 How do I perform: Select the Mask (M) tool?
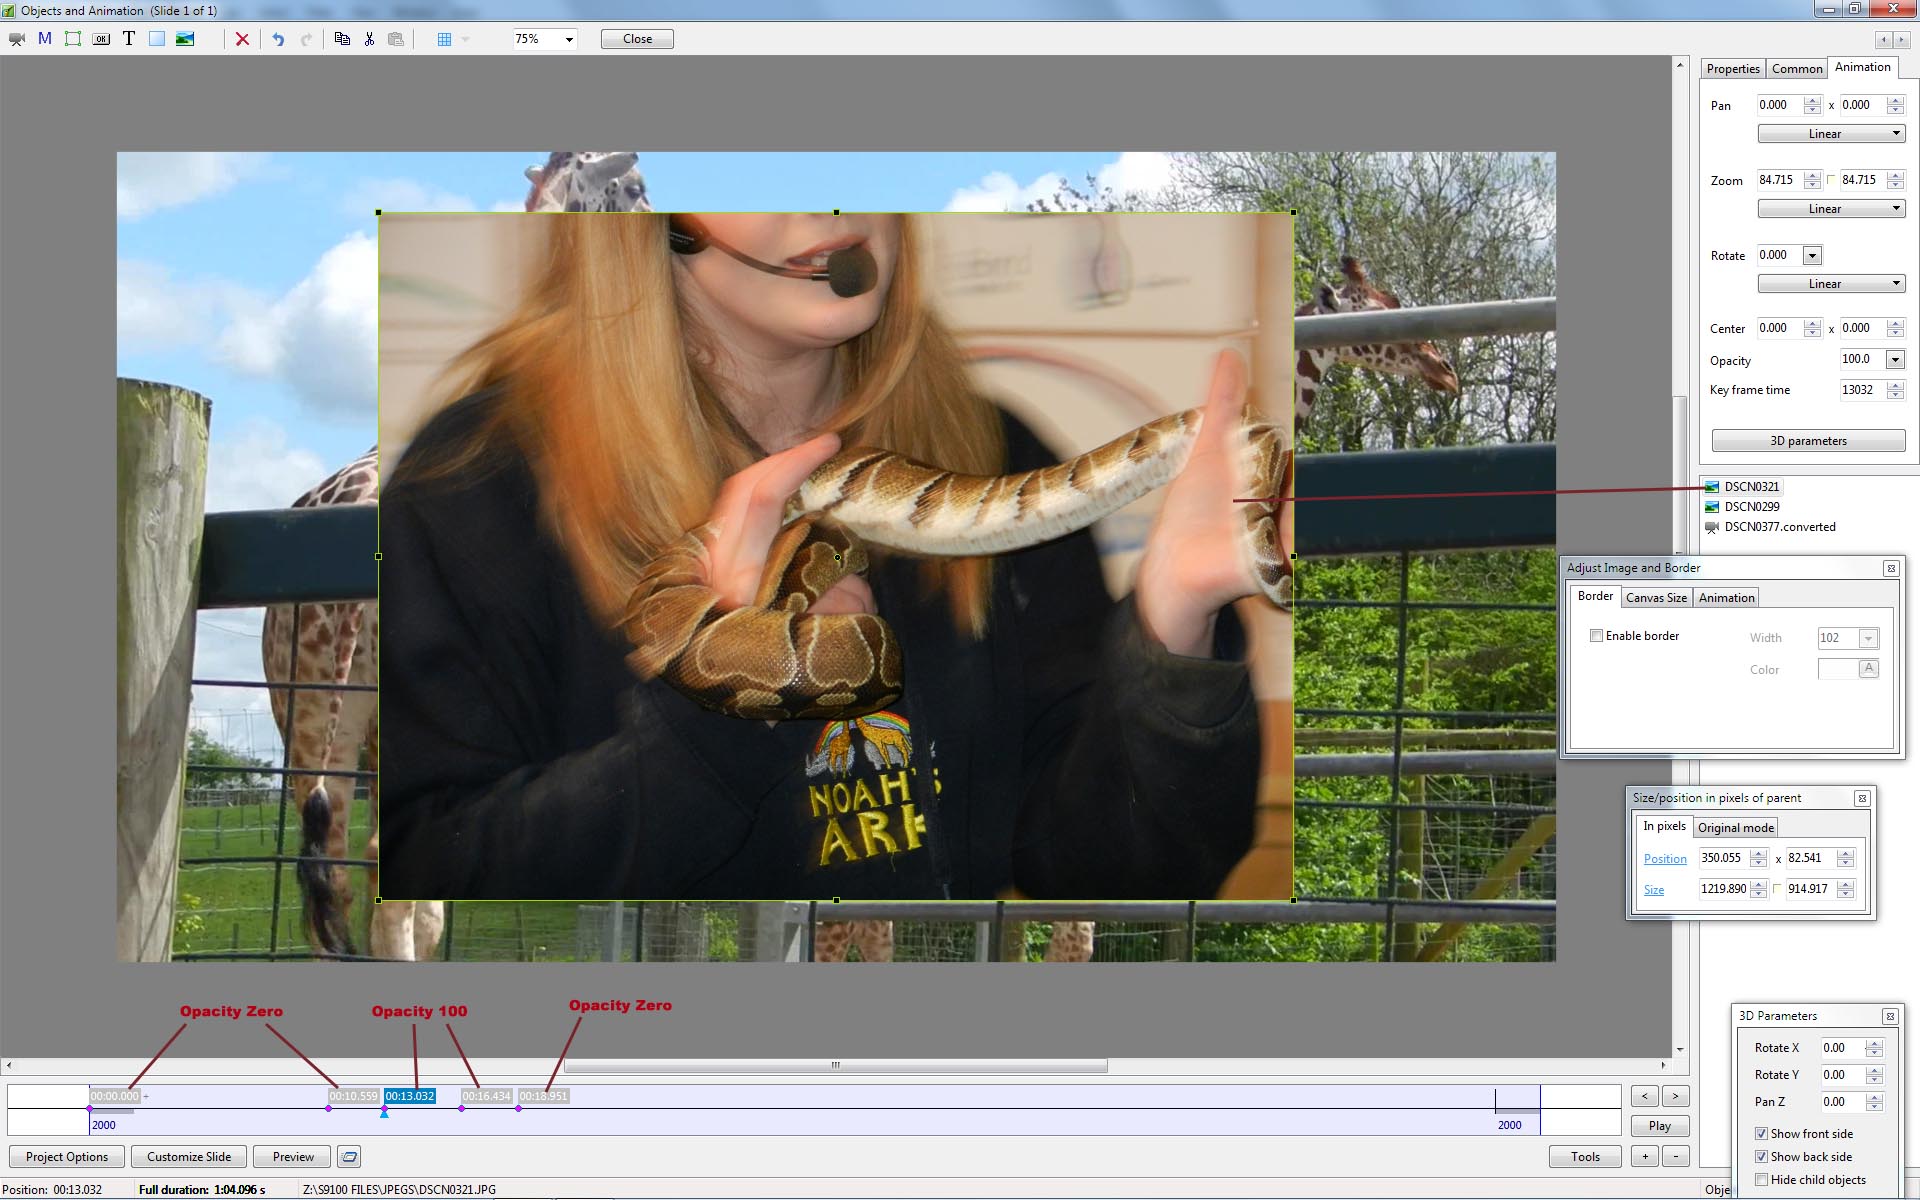tap(45, 39)
